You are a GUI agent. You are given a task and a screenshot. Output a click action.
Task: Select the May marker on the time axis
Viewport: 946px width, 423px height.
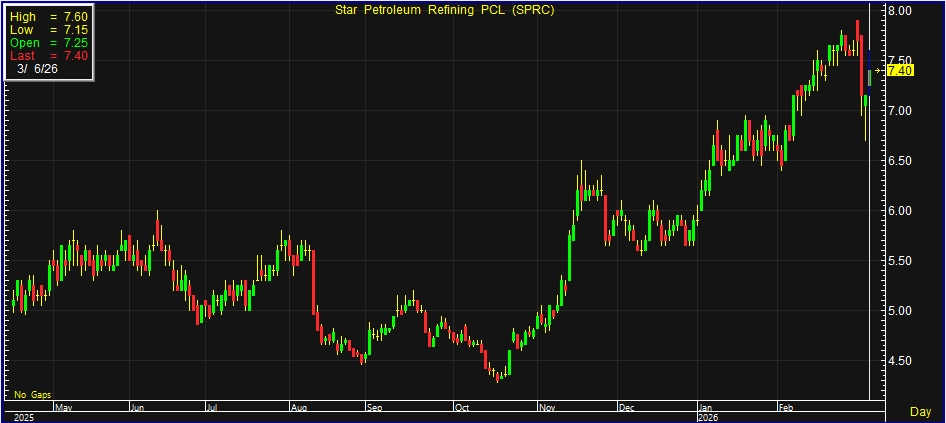coord(63,408)
